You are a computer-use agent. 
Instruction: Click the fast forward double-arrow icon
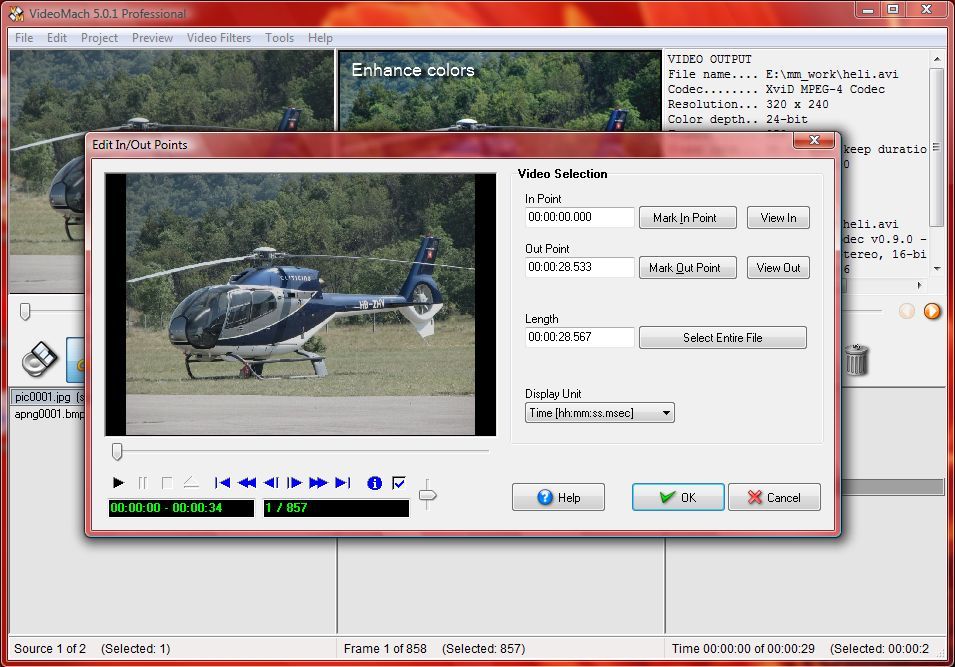coord(319,483)
